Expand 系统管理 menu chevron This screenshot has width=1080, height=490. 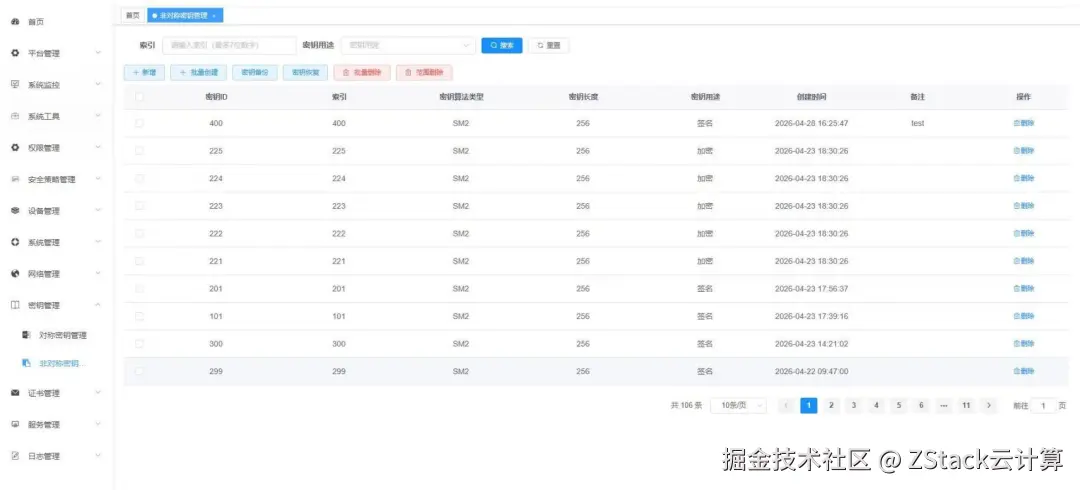pos(98,242)
